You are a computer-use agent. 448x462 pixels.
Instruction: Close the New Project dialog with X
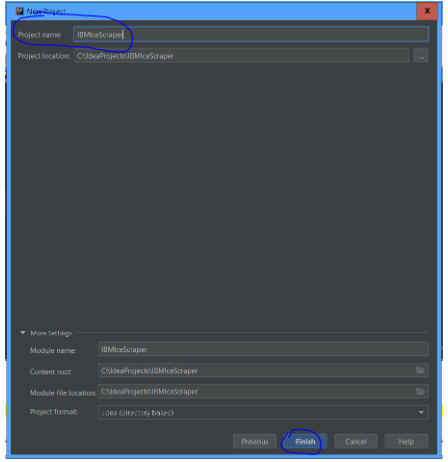pyautogui.click(x=427, y=11)
